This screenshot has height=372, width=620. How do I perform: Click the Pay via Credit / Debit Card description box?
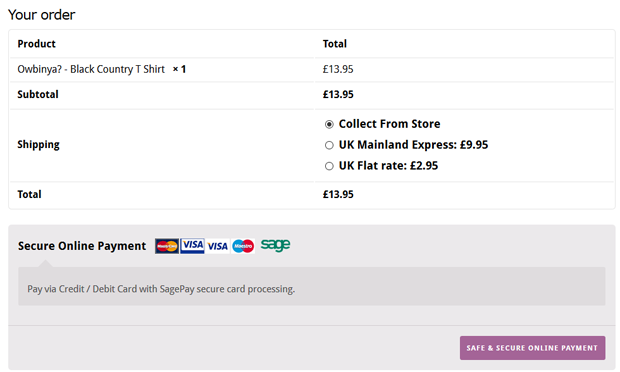tap(312, 286)
